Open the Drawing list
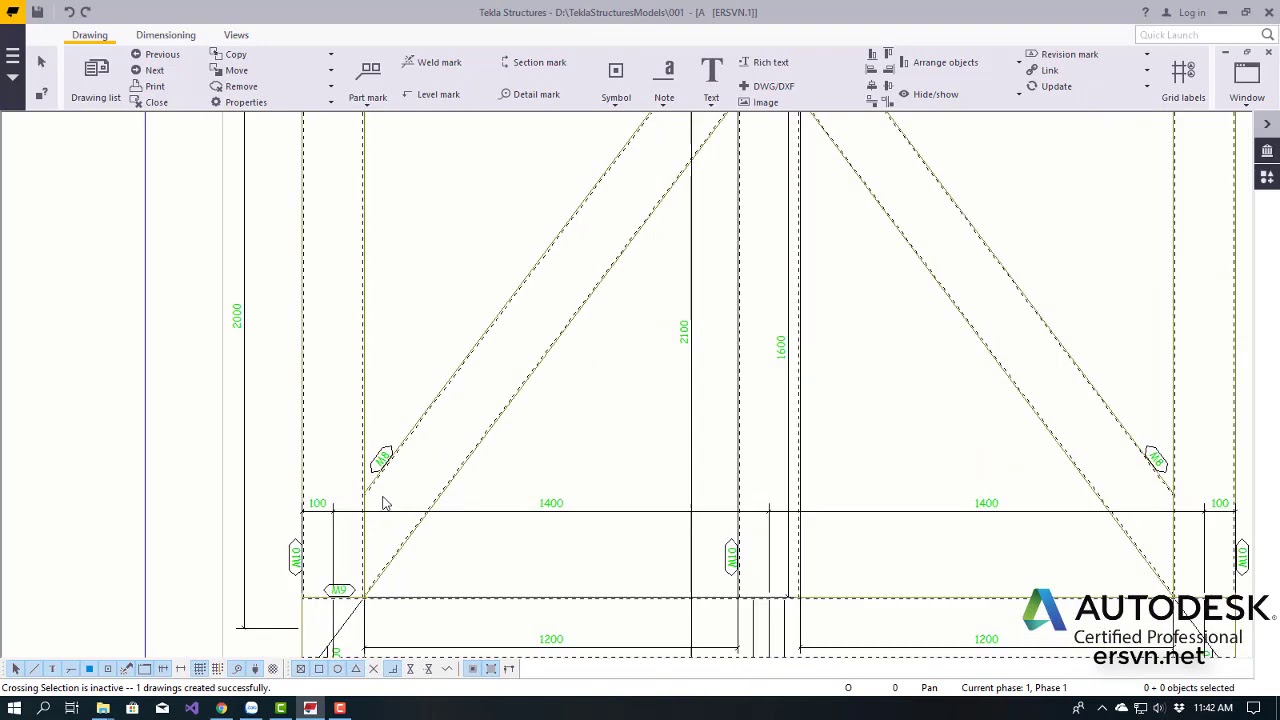Screen dimensions: 1280x720 (96, 79)
